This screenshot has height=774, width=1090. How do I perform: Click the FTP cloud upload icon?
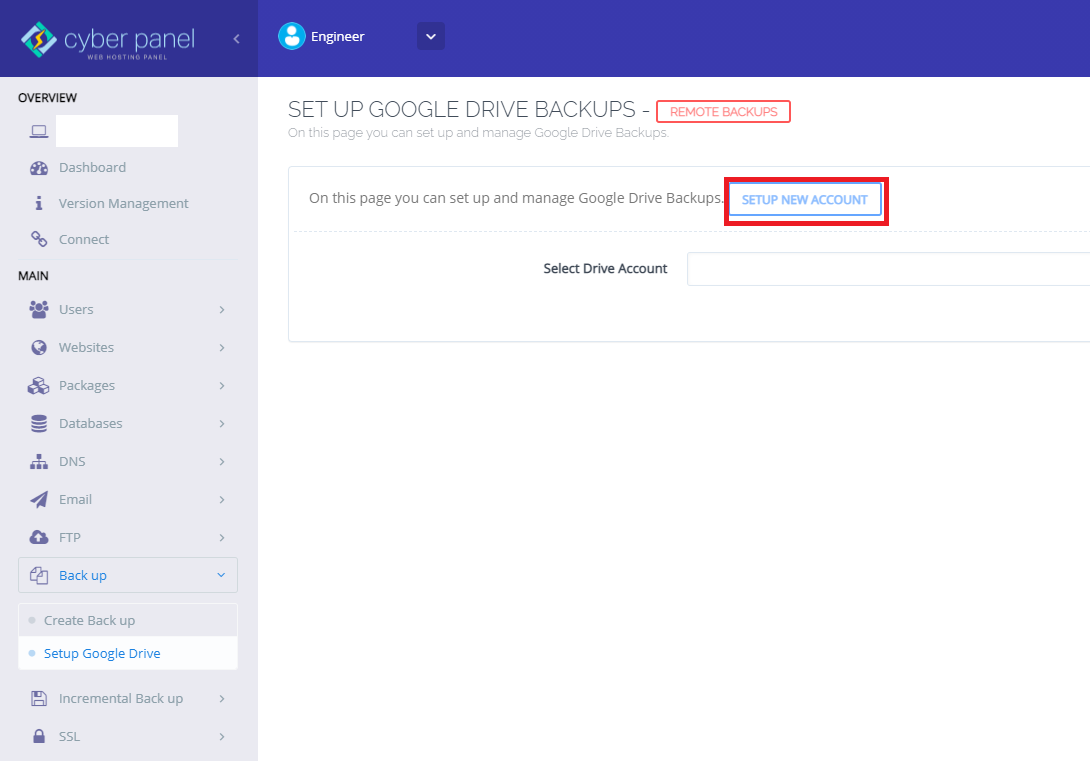(x=39, y=538)
